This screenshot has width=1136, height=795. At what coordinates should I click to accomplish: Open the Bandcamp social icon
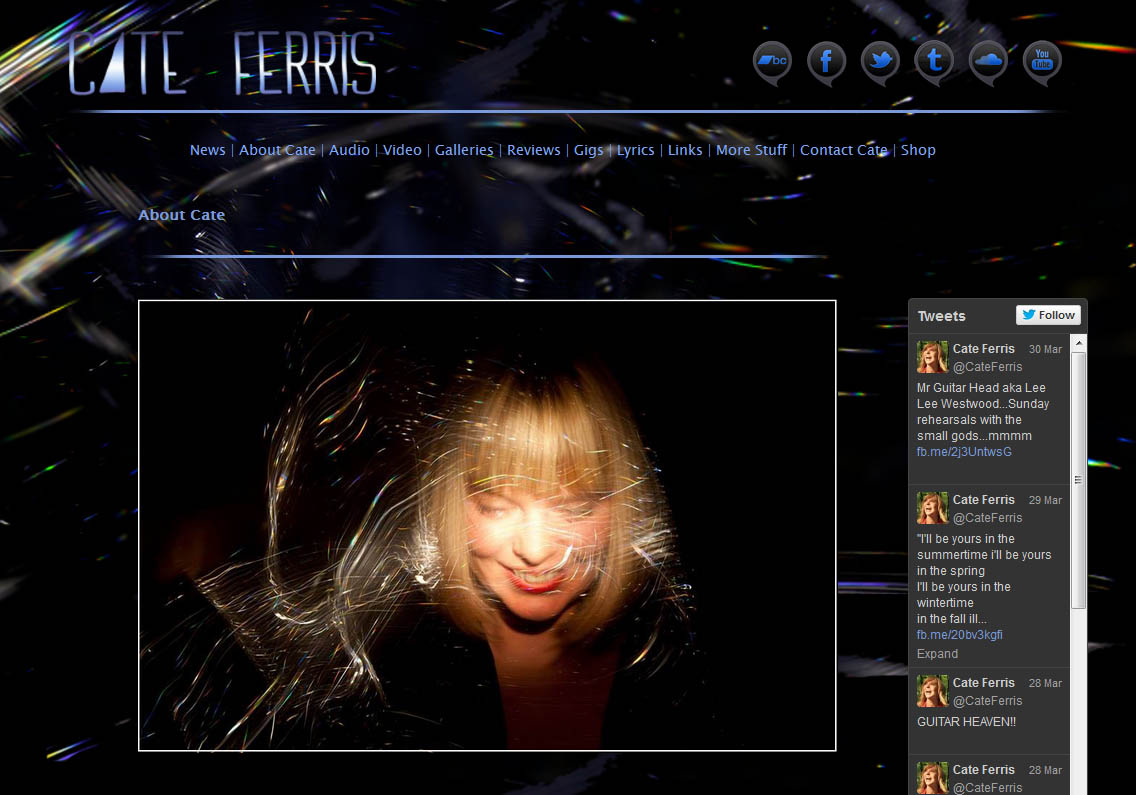(x=772, y=62)
